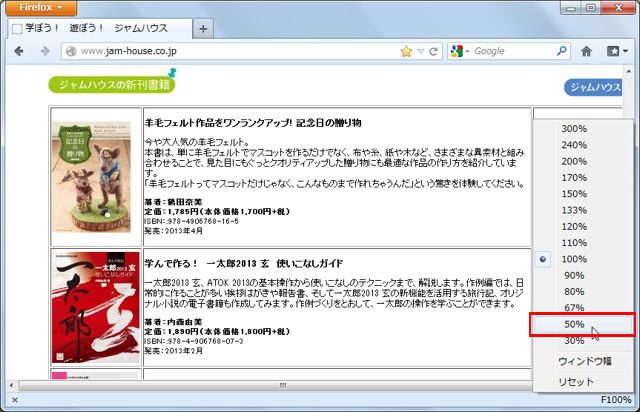This screenshot has height=412, width=640.
Task: Set zoom to 200%
Action: 574,161
